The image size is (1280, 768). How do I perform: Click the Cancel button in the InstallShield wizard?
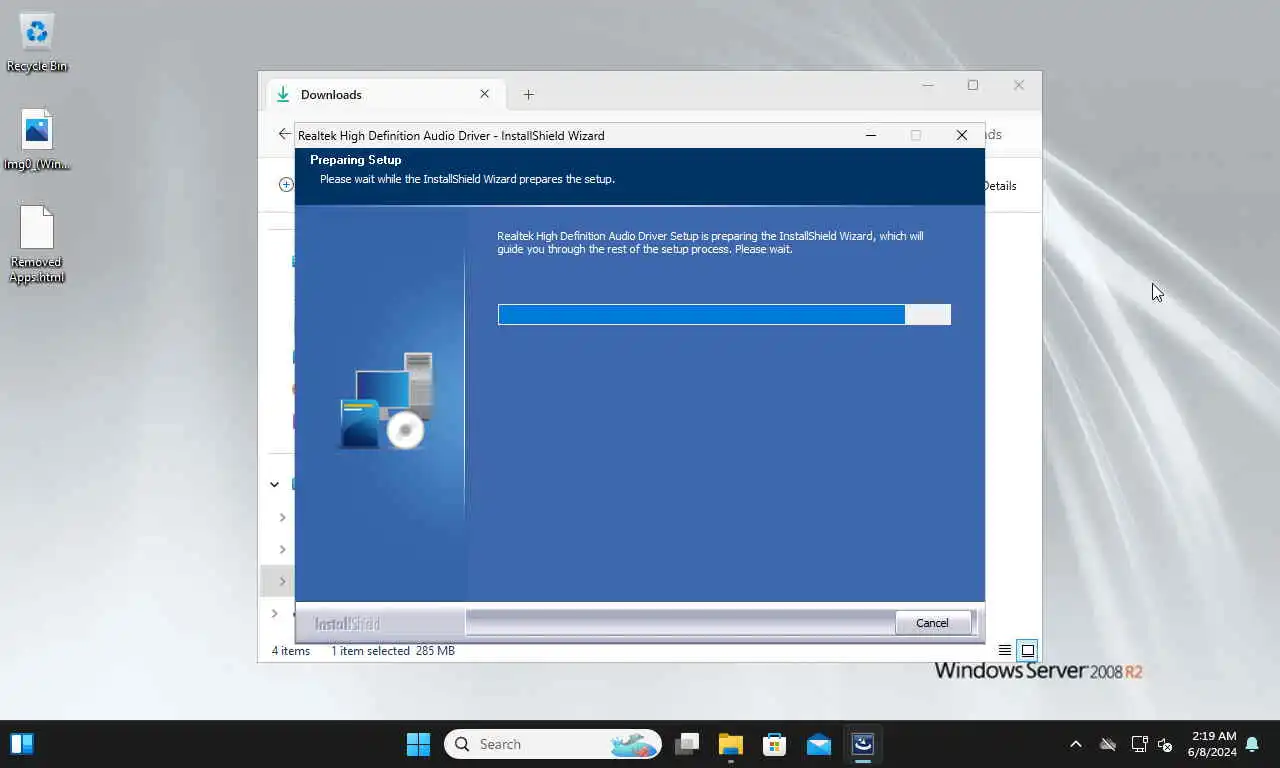(x=932, y=623)
